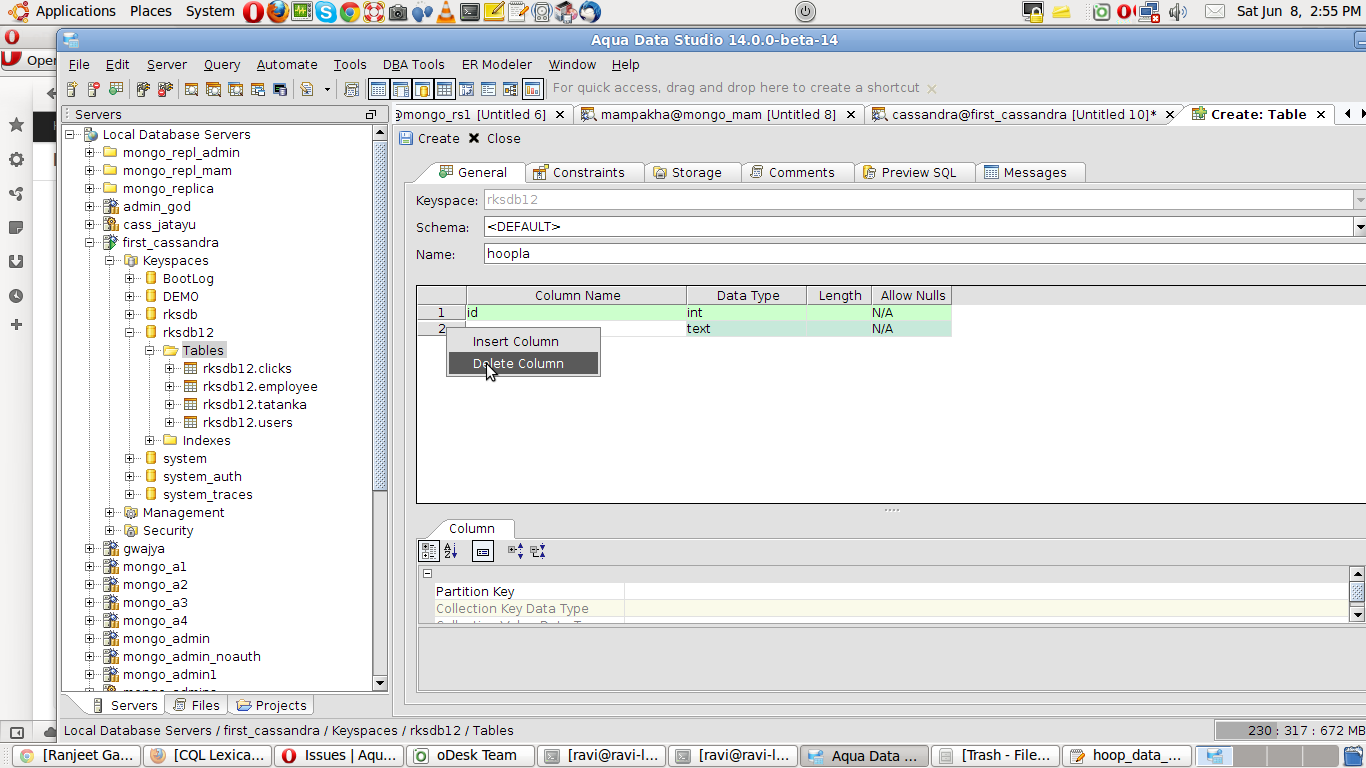Toggle the first grid view toolbar button

tap(378, 89)
